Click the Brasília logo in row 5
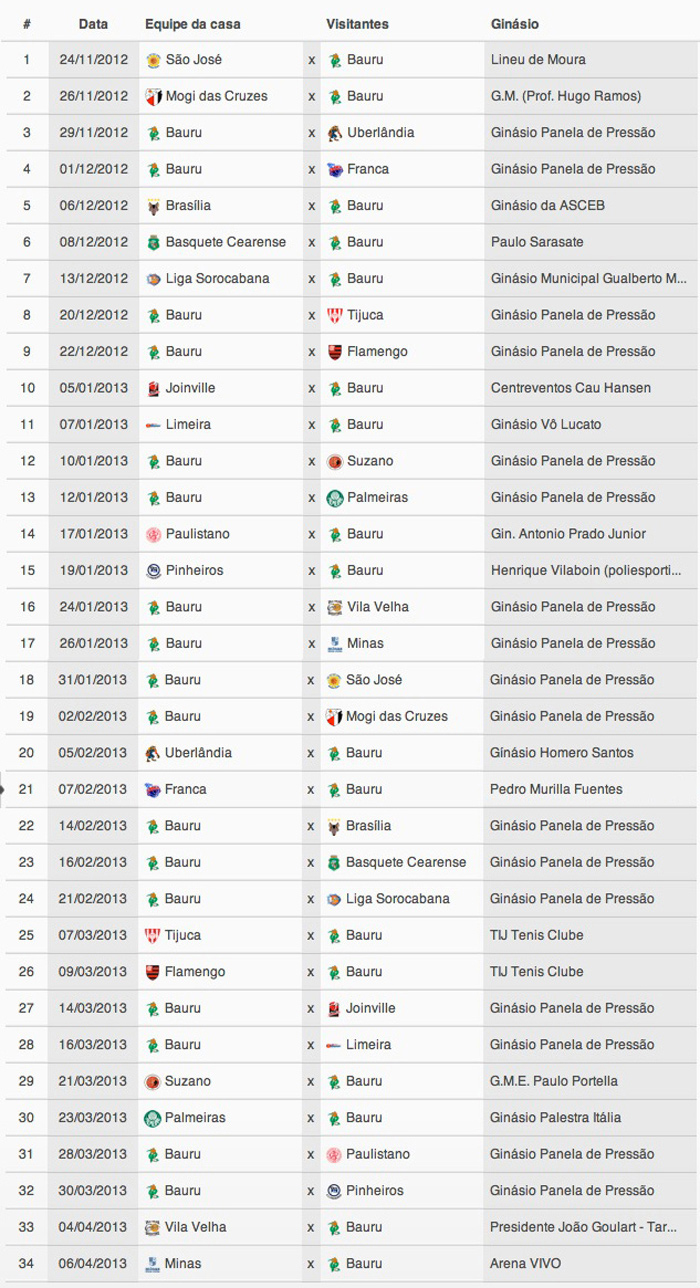 pos(153,206)
